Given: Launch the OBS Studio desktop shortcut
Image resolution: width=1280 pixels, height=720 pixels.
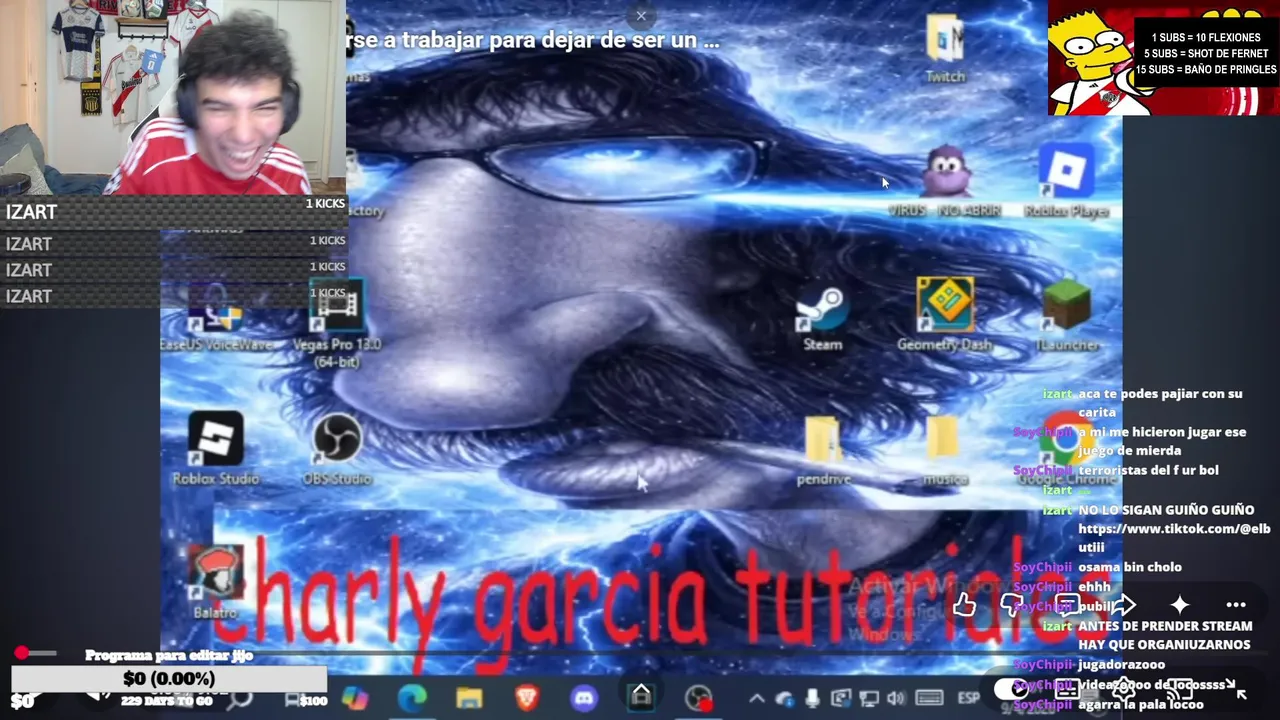Looking at the screenshot, I should (337, 448).
